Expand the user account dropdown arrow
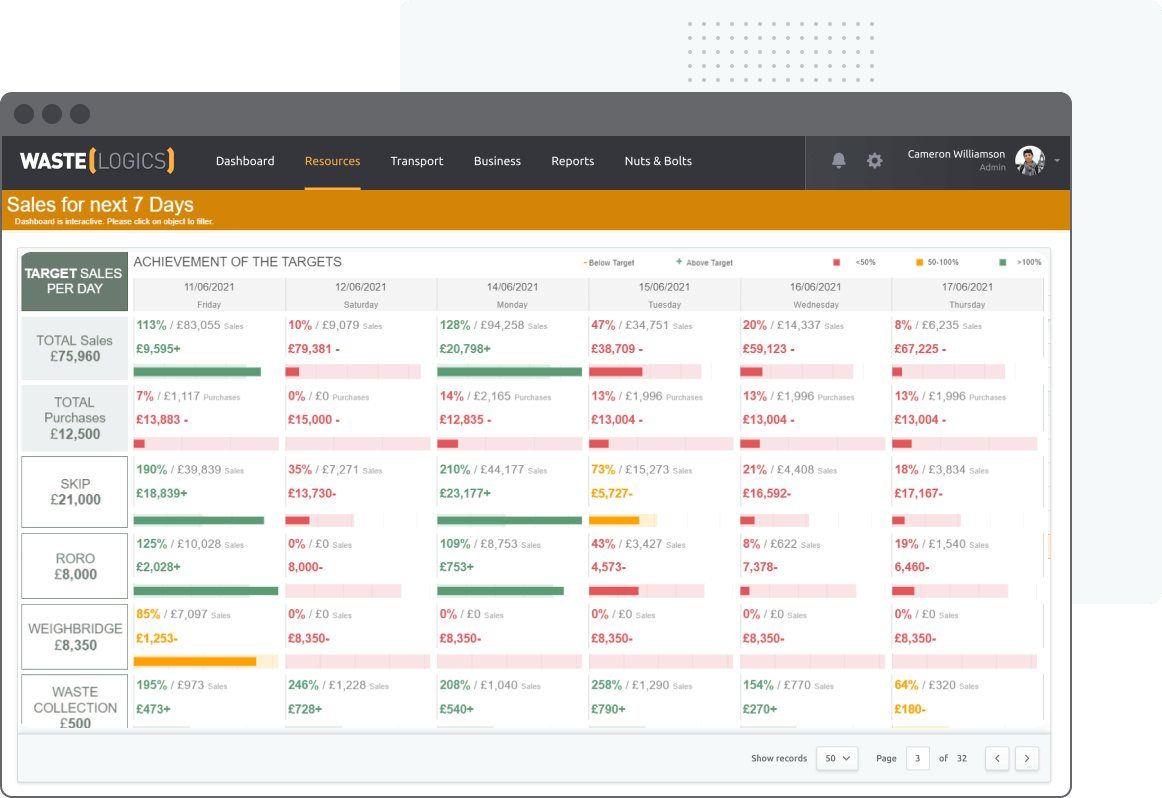1162x798 pixels. (1057, 161)
